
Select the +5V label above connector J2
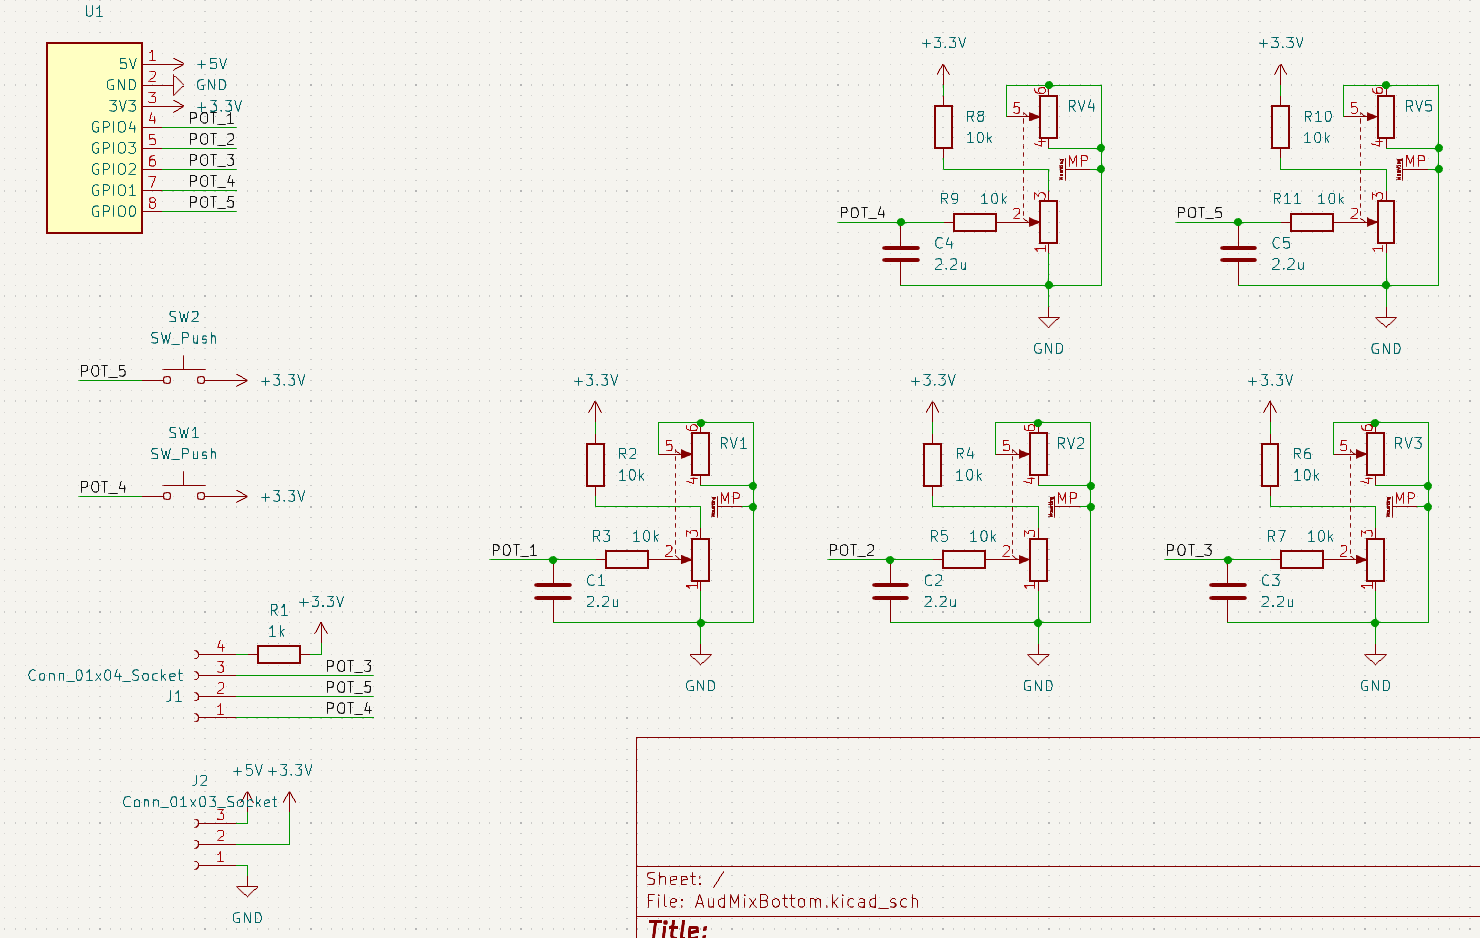tap(248, 771)
